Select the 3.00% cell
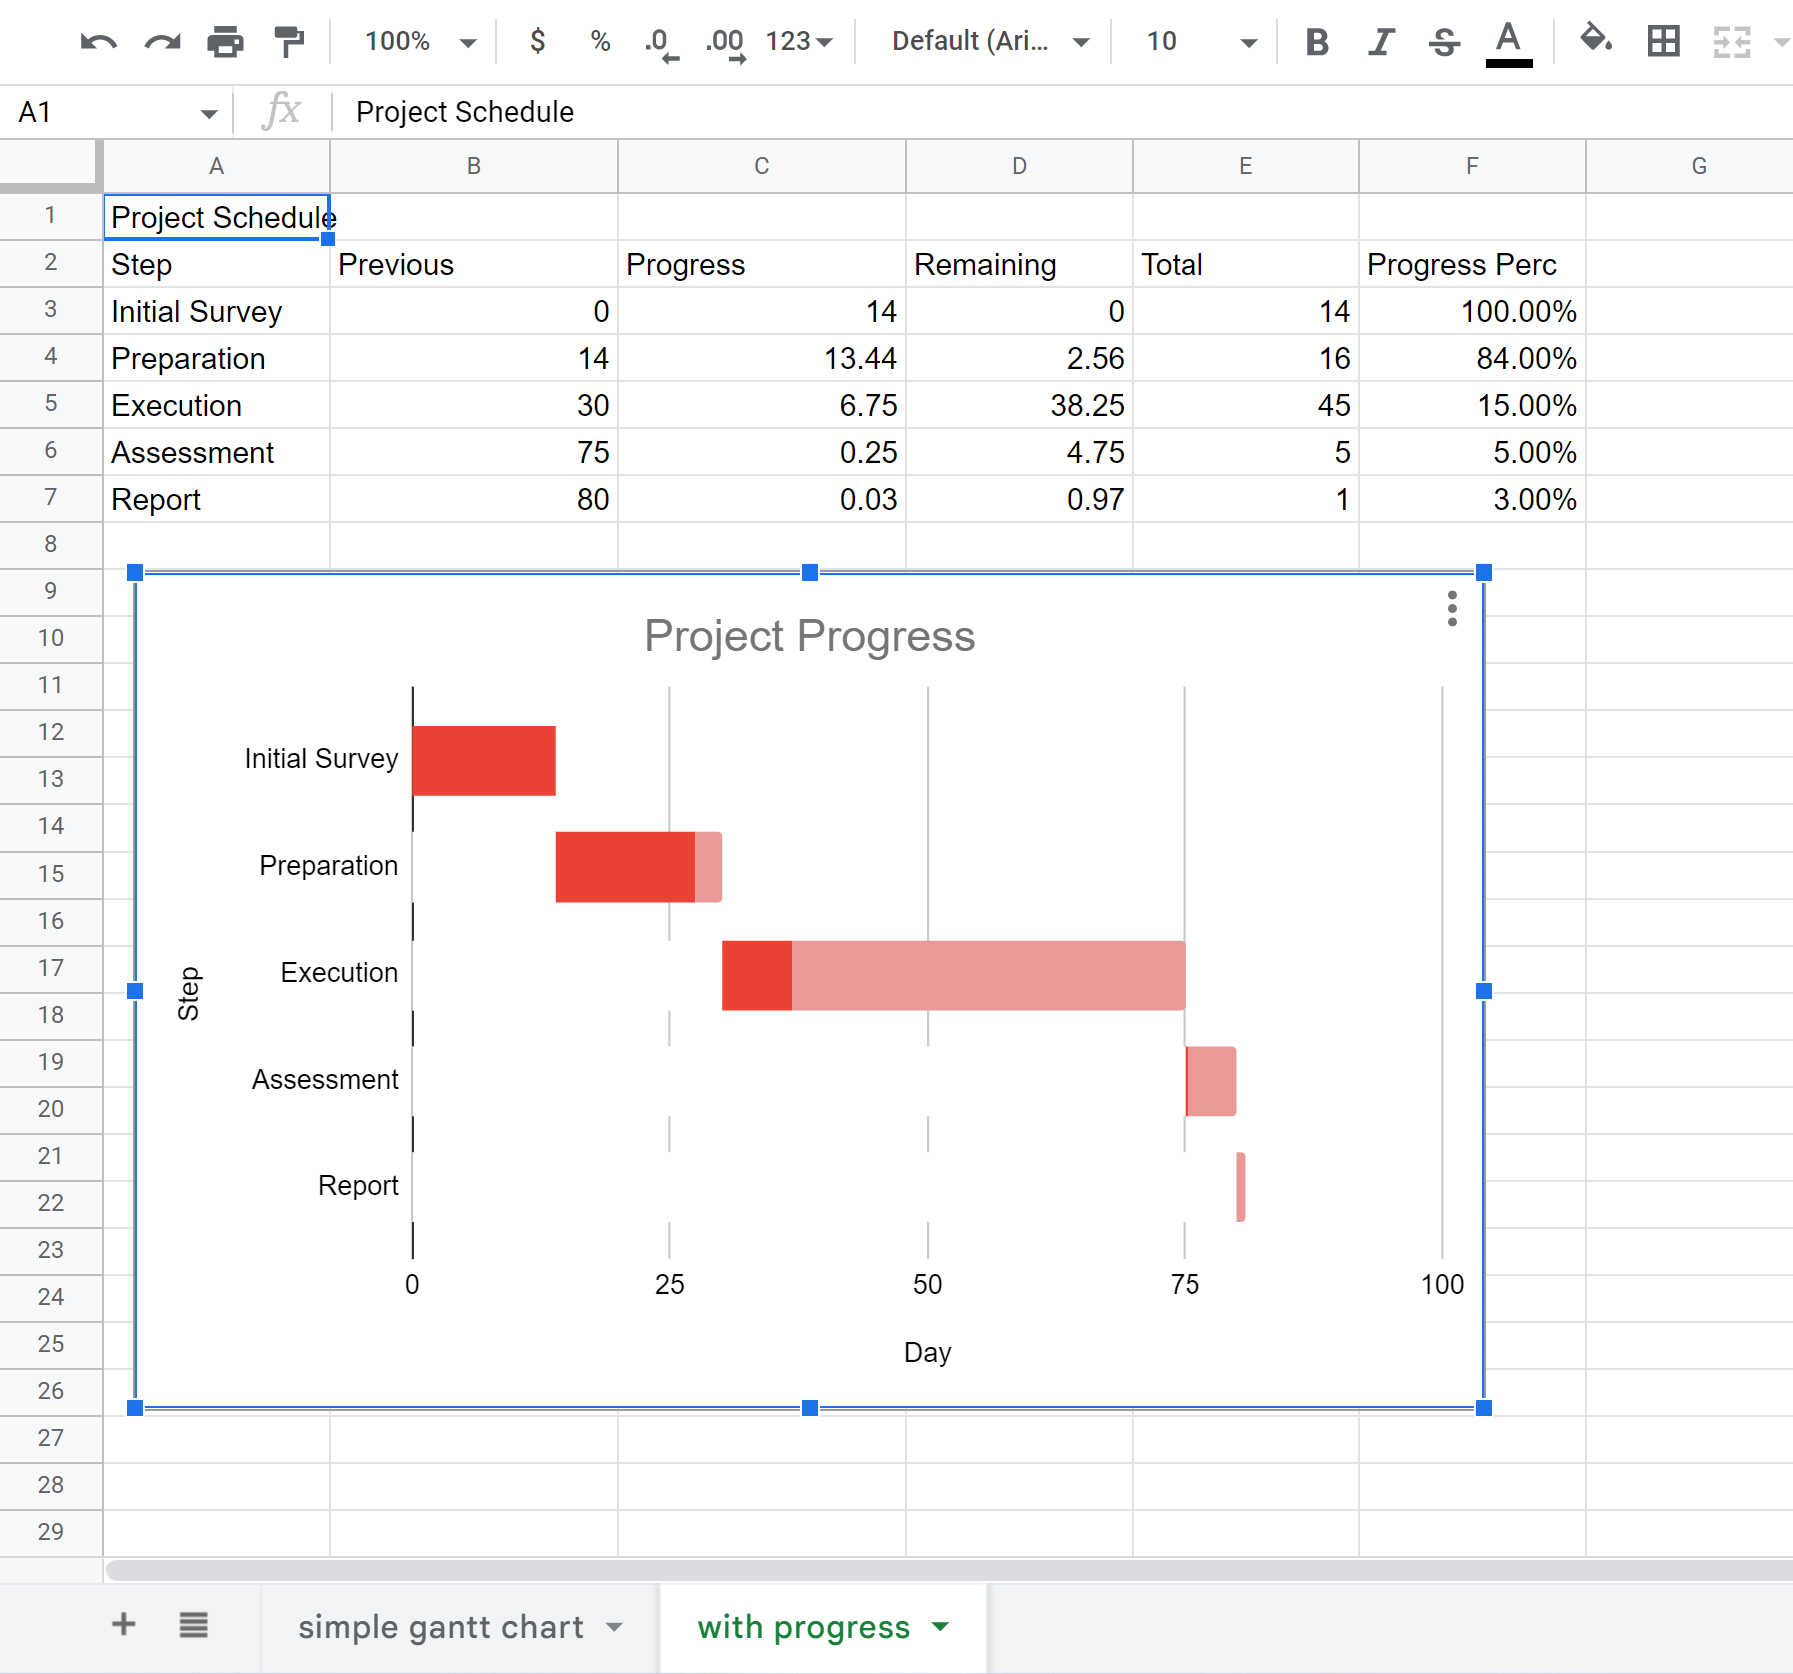 point(1472,499)
